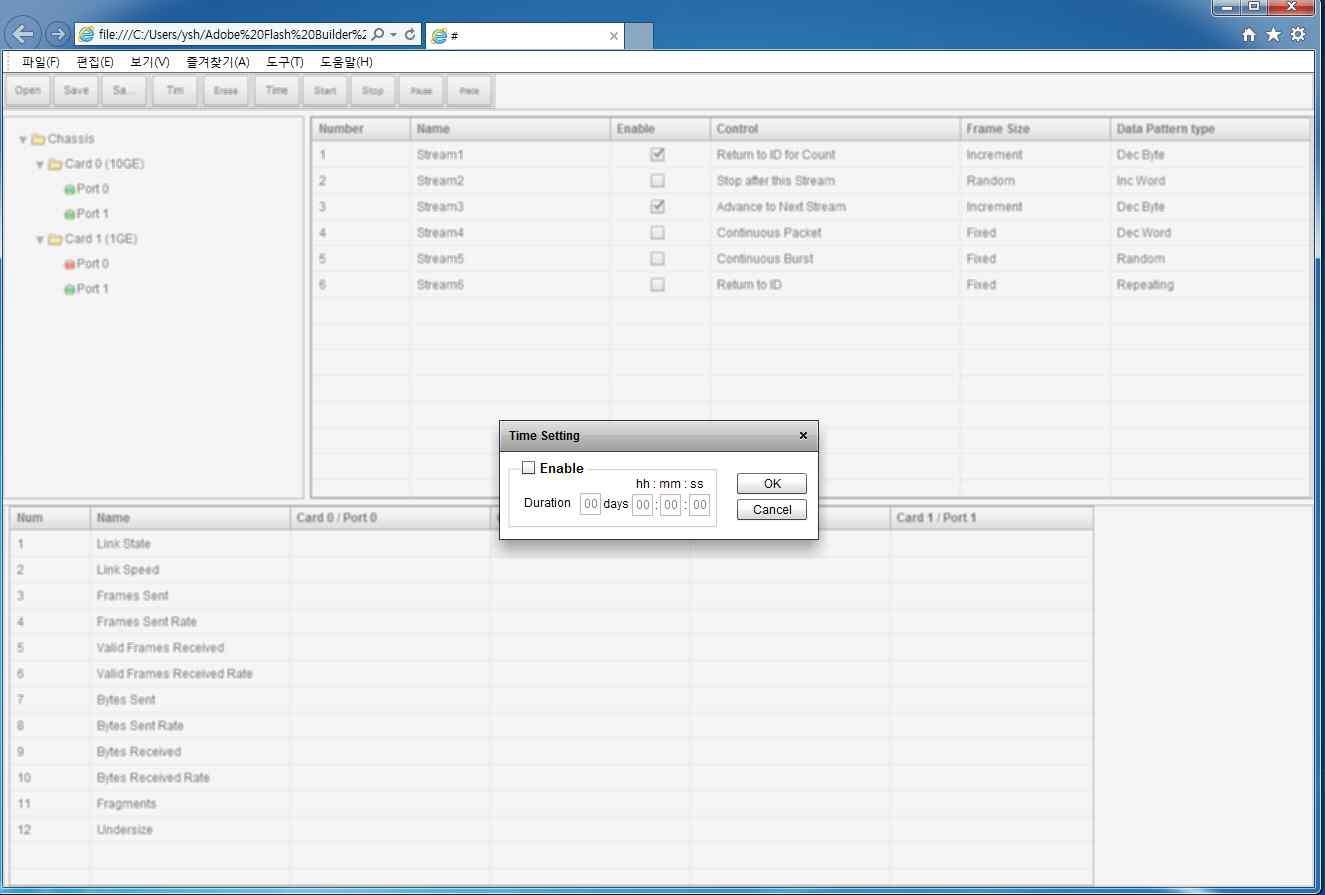Click the hh hours input field
Viewport: 1325px width, 895px height.
coord(643,504)
